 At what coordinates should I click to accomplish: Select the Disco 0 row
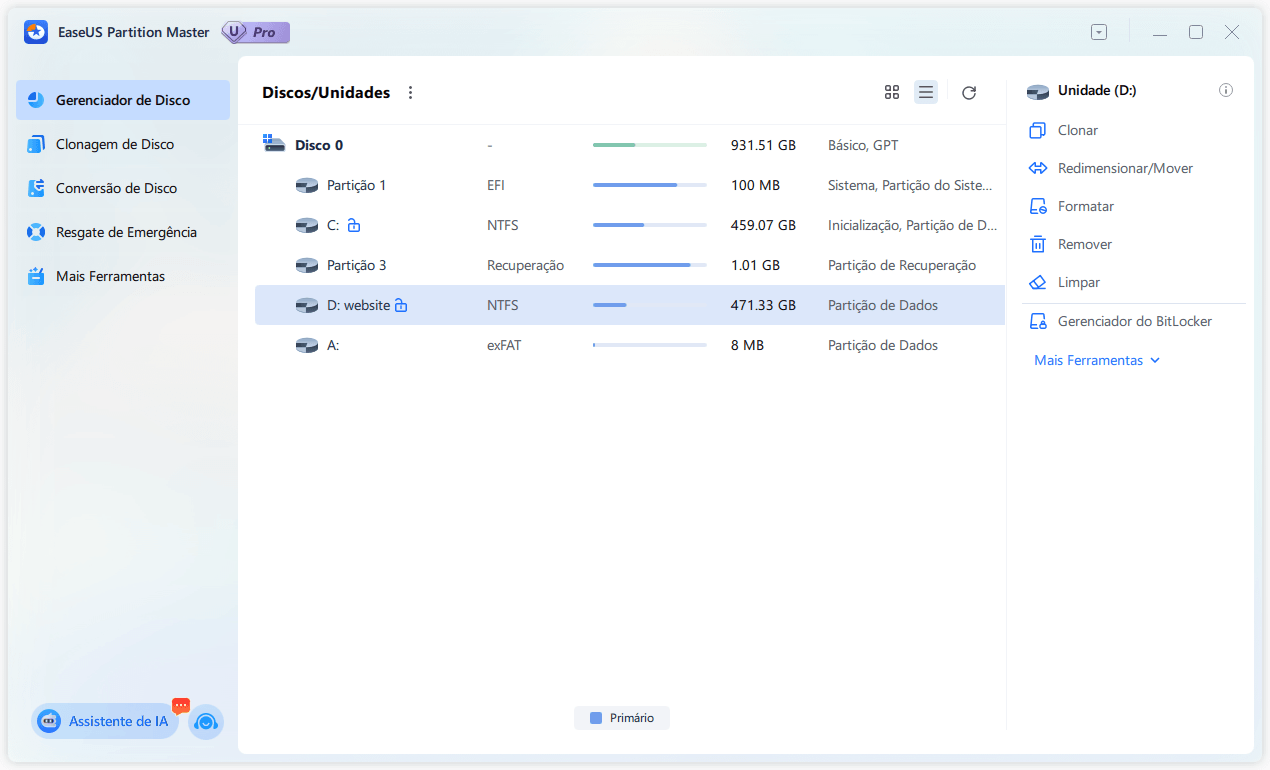click(630, 145)
